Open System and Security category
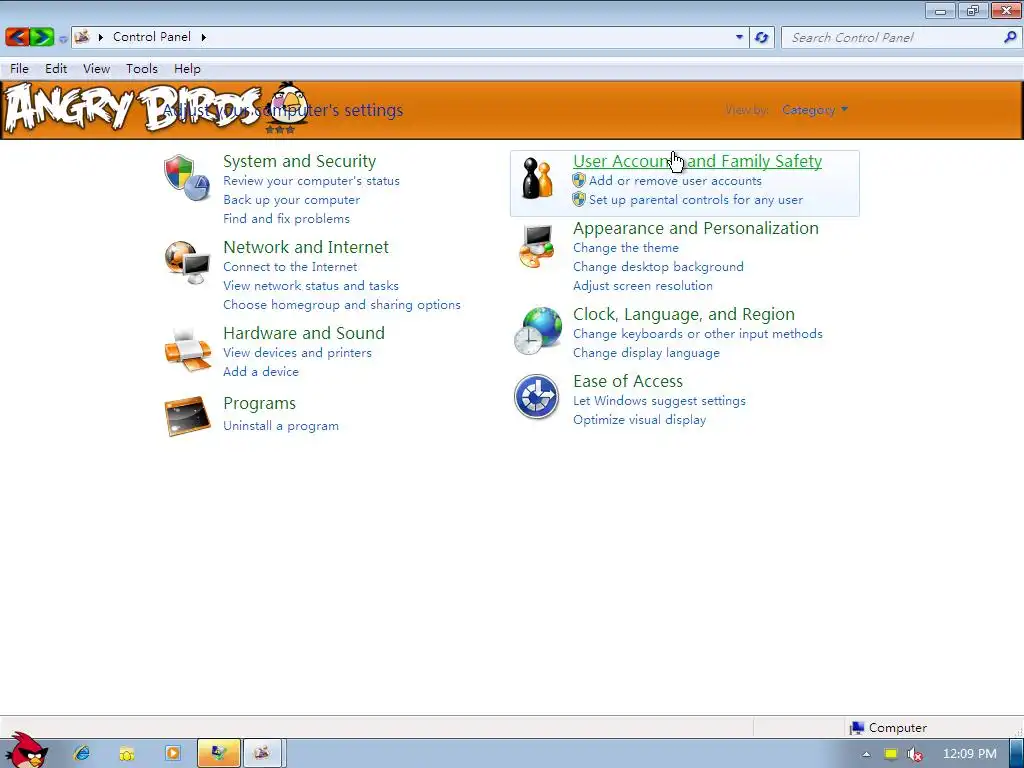 [x=299, y=161]
